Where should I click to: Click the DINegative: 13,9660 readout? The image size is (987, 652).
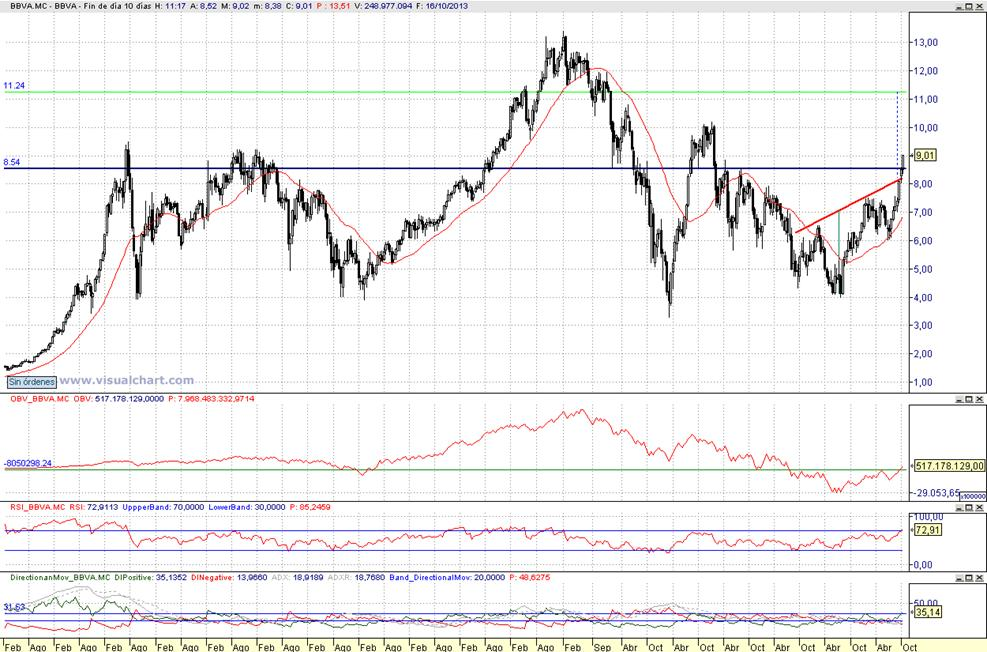click(229, 577)
